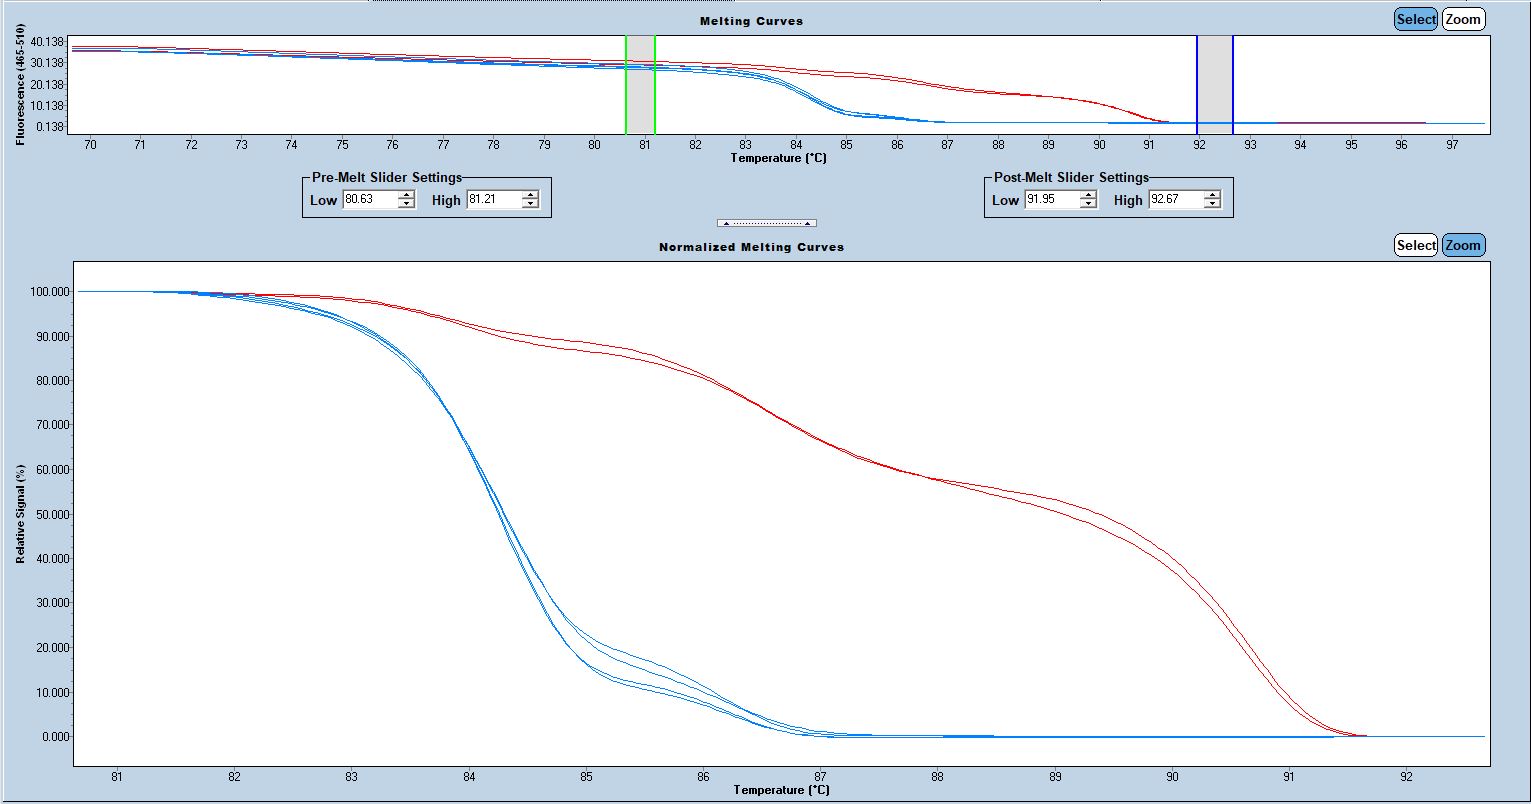The height and width of the screenshot is (804, 1531).
Task: Click the right blue post-melt slider line
Action: [x=1233, y=85]
